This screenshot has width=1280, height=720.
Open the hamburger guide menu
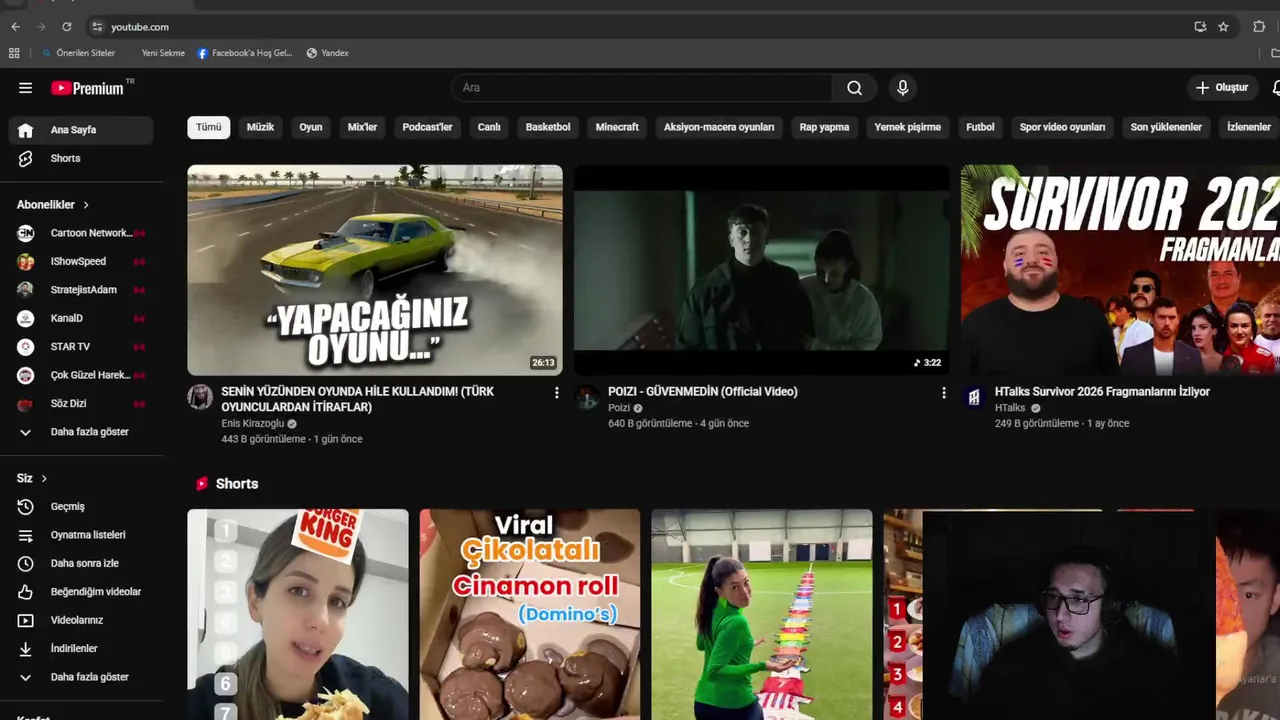tap(25, 88)
